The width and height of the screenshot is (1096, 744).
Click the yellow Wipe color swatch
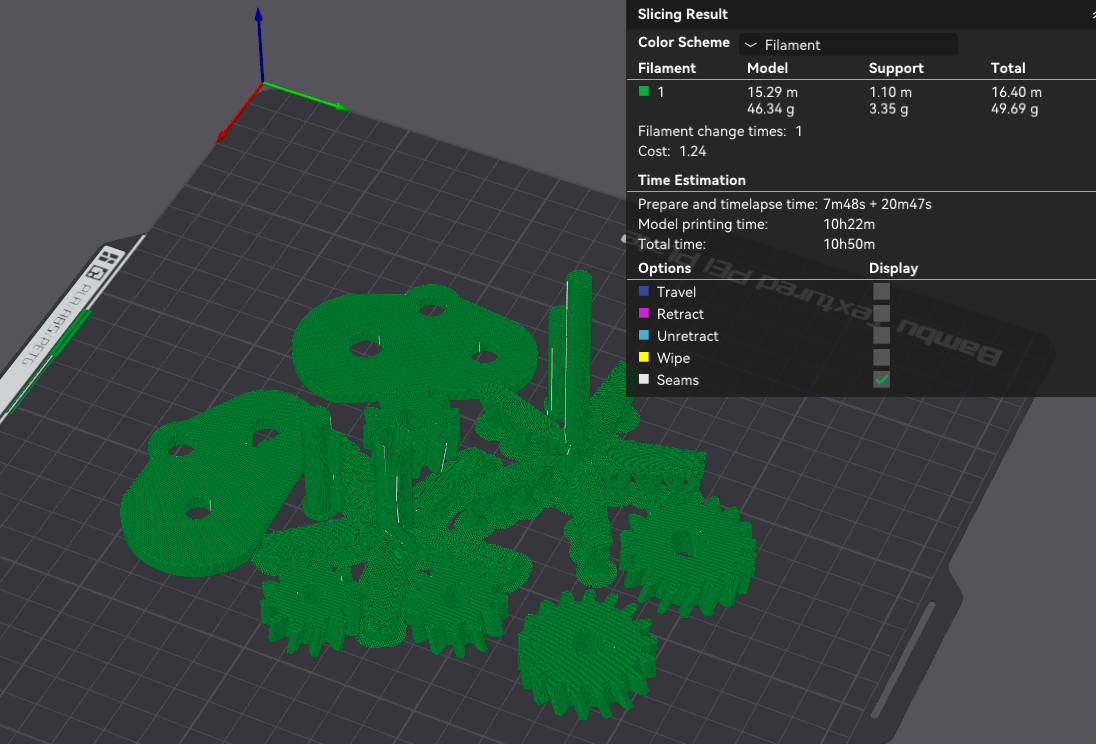644,357
